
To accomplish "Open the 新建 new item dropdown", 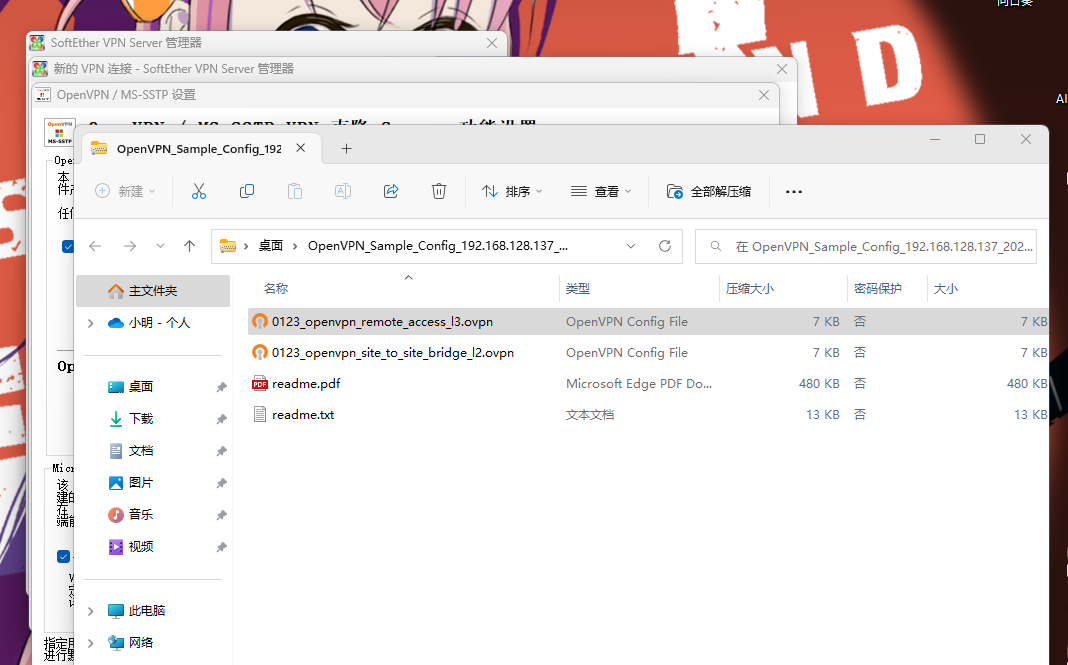I will [125, 191].
